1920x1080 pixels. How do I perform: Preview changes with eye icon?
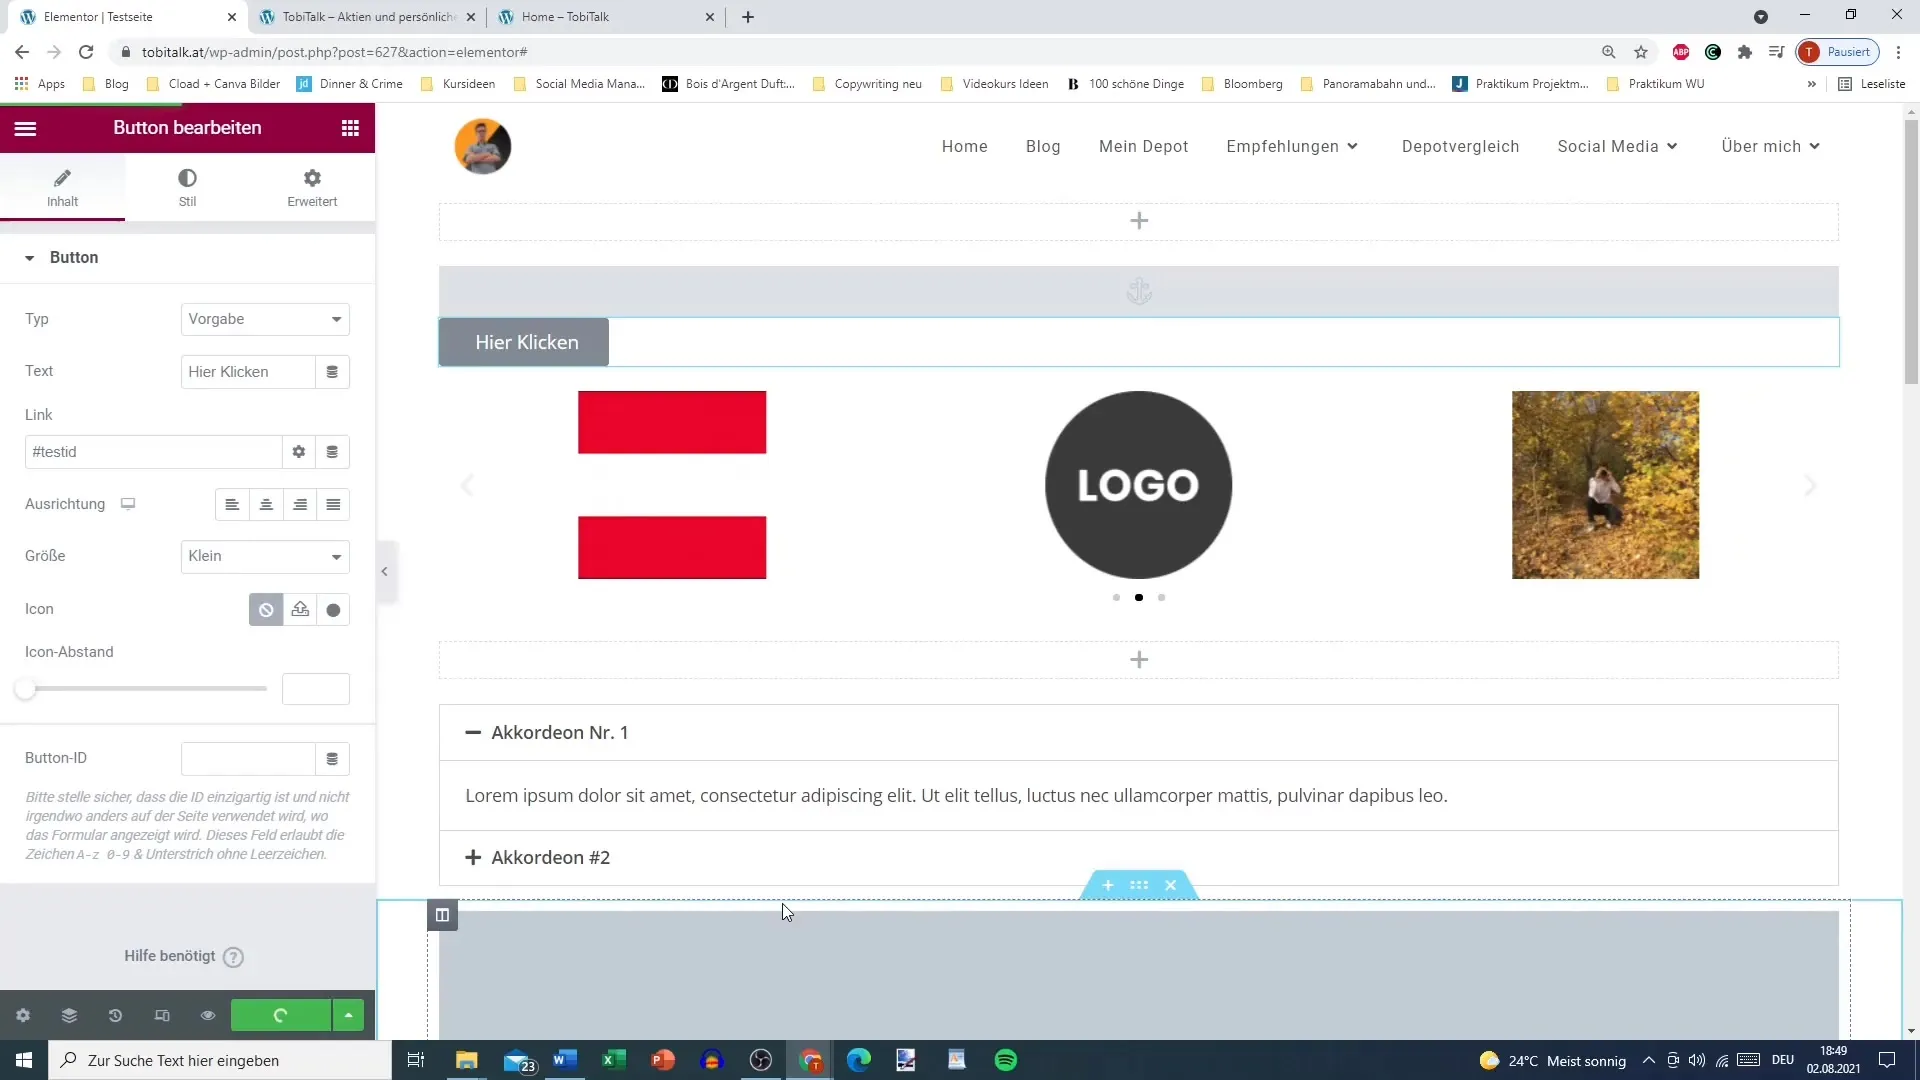coord(208,1016)
